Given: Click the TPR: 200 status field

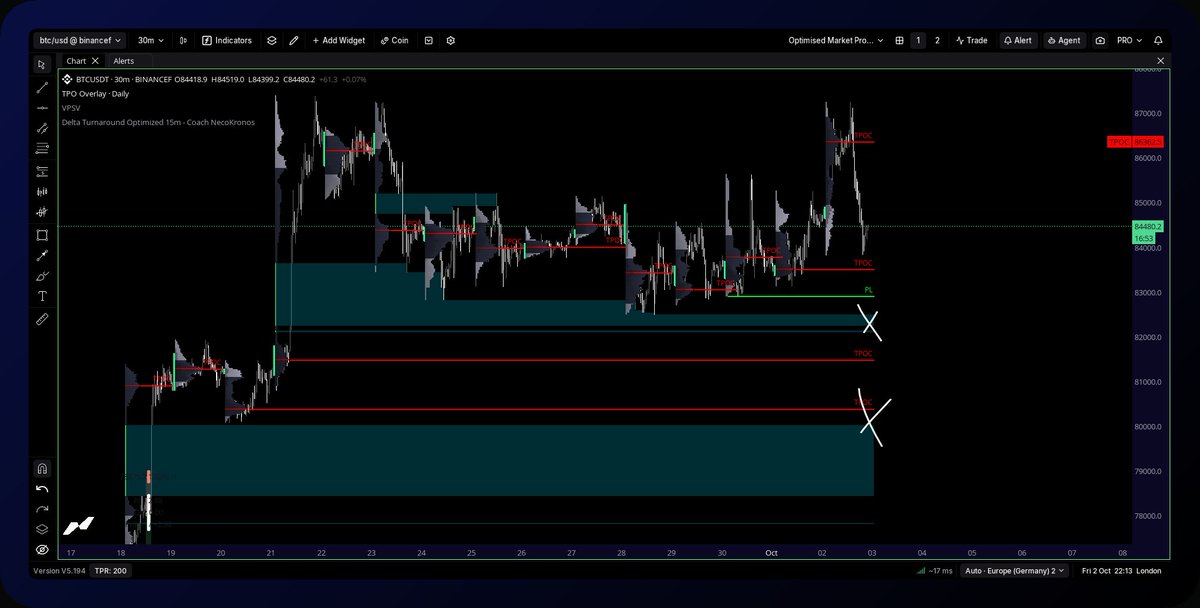Looking at the screenshot, I should (x=110, y=571).
